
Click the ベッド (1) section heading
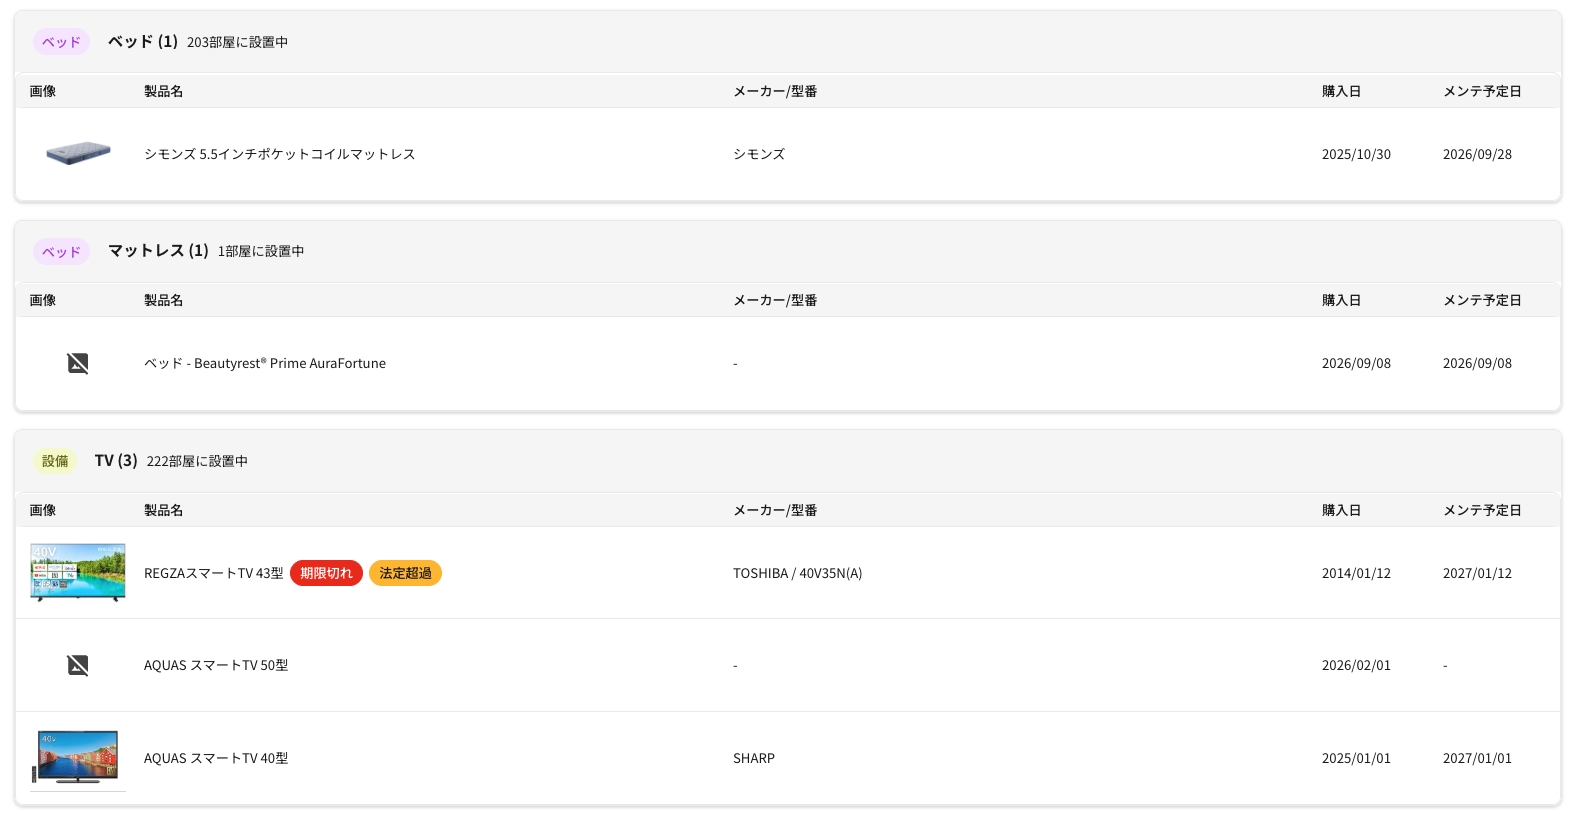coord(143,41)
